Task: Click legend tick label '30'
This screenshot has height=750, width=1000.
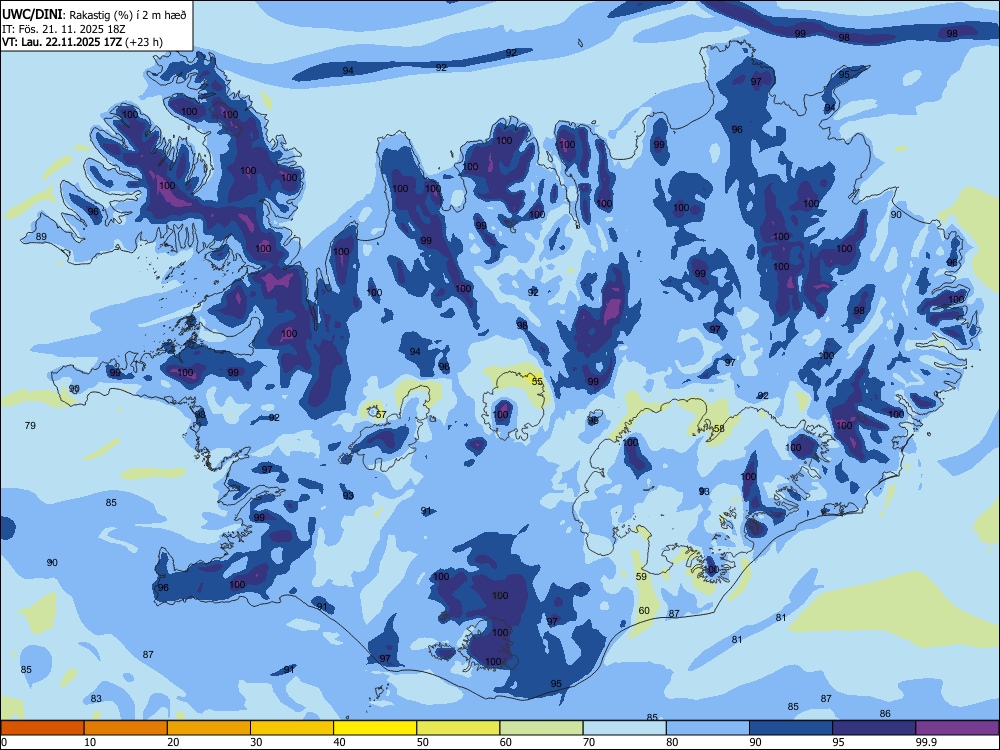Action: coord(256,742)
